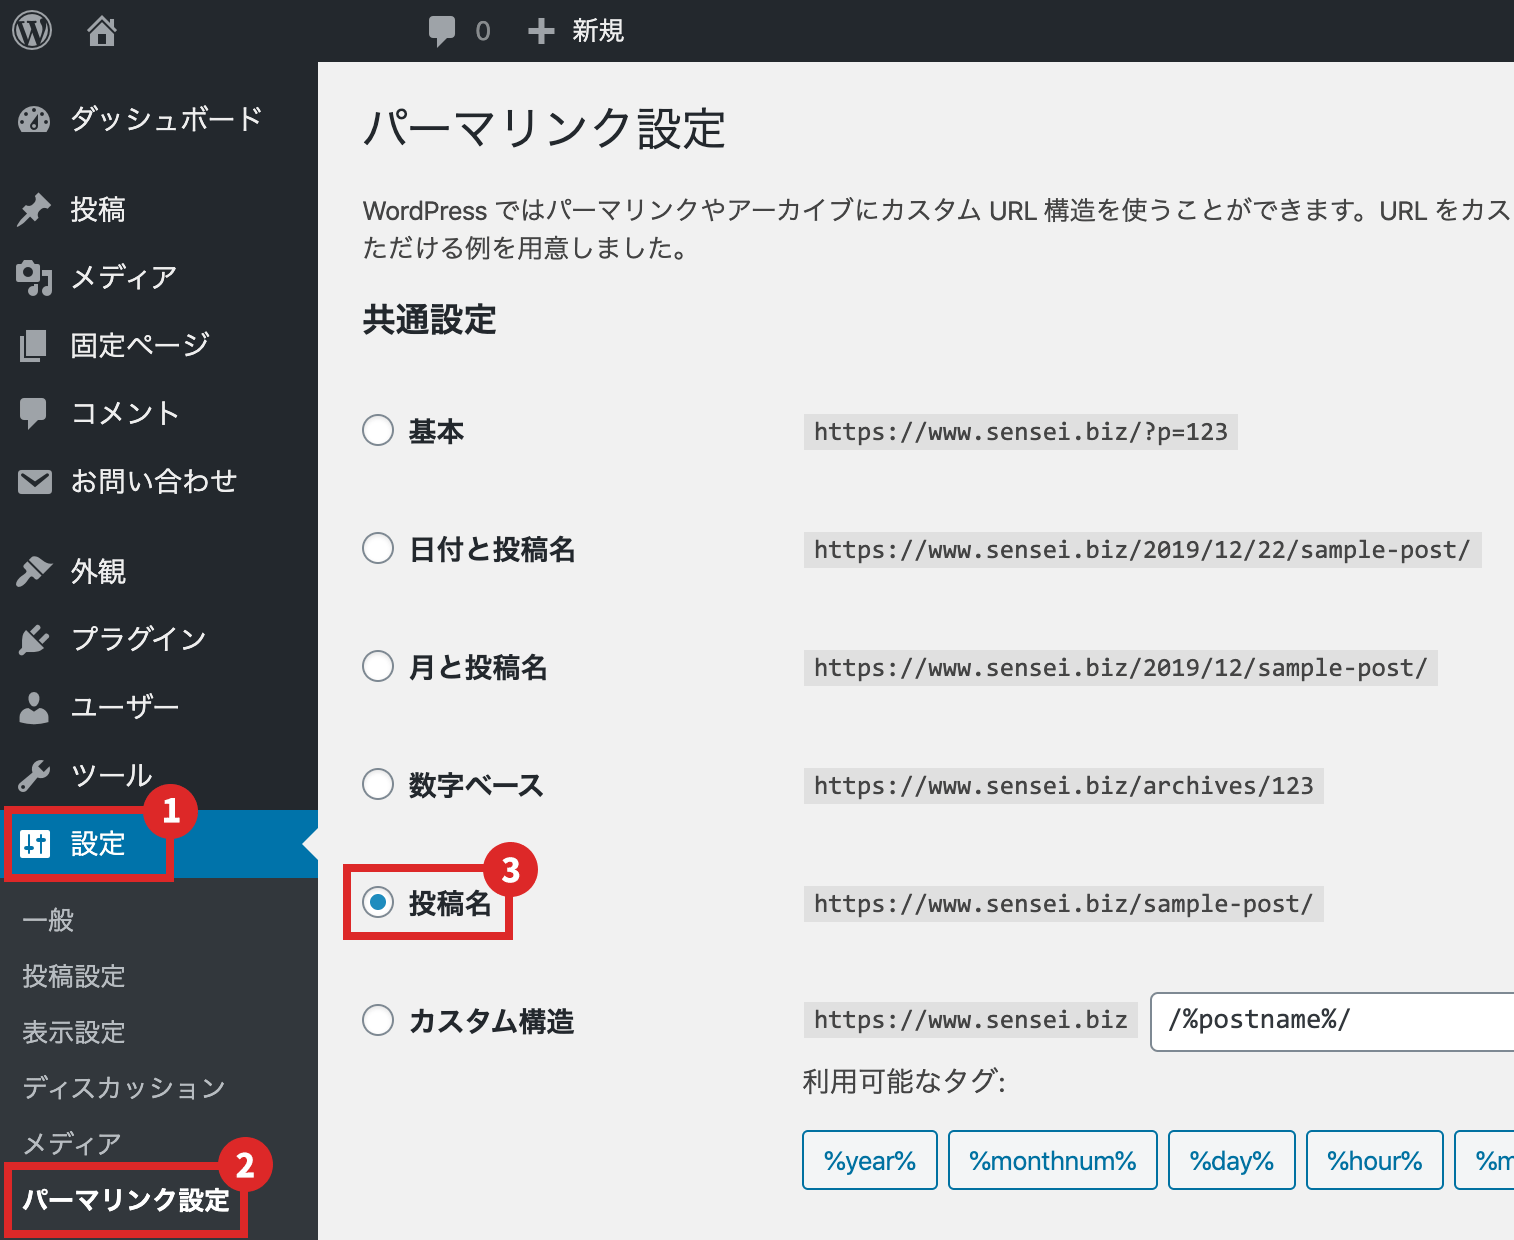Screen dimensions: 1514x1240
Task: Click the 投稿 pushpin icon
Action: [34, 209]
